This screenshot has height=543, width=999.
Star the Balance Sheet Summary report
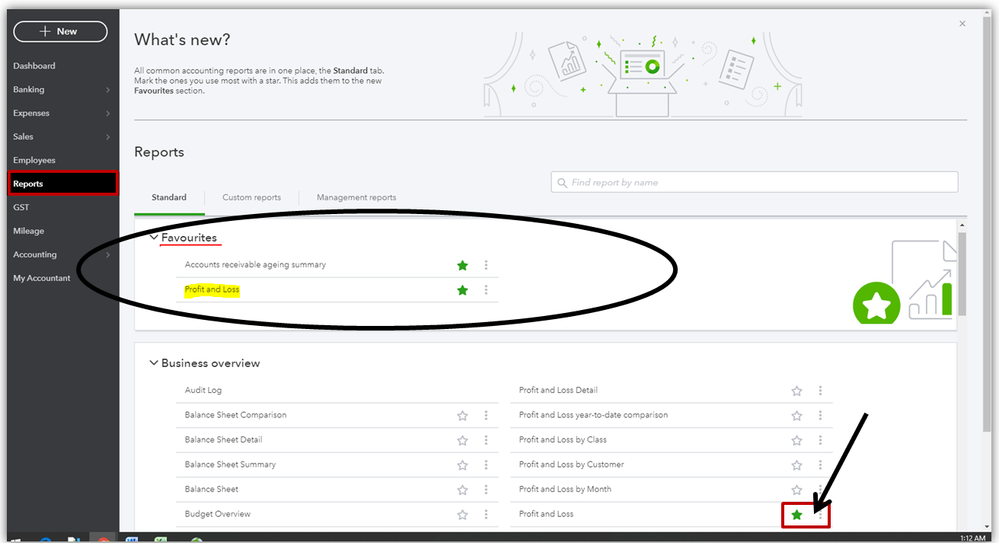coord(463,465)
